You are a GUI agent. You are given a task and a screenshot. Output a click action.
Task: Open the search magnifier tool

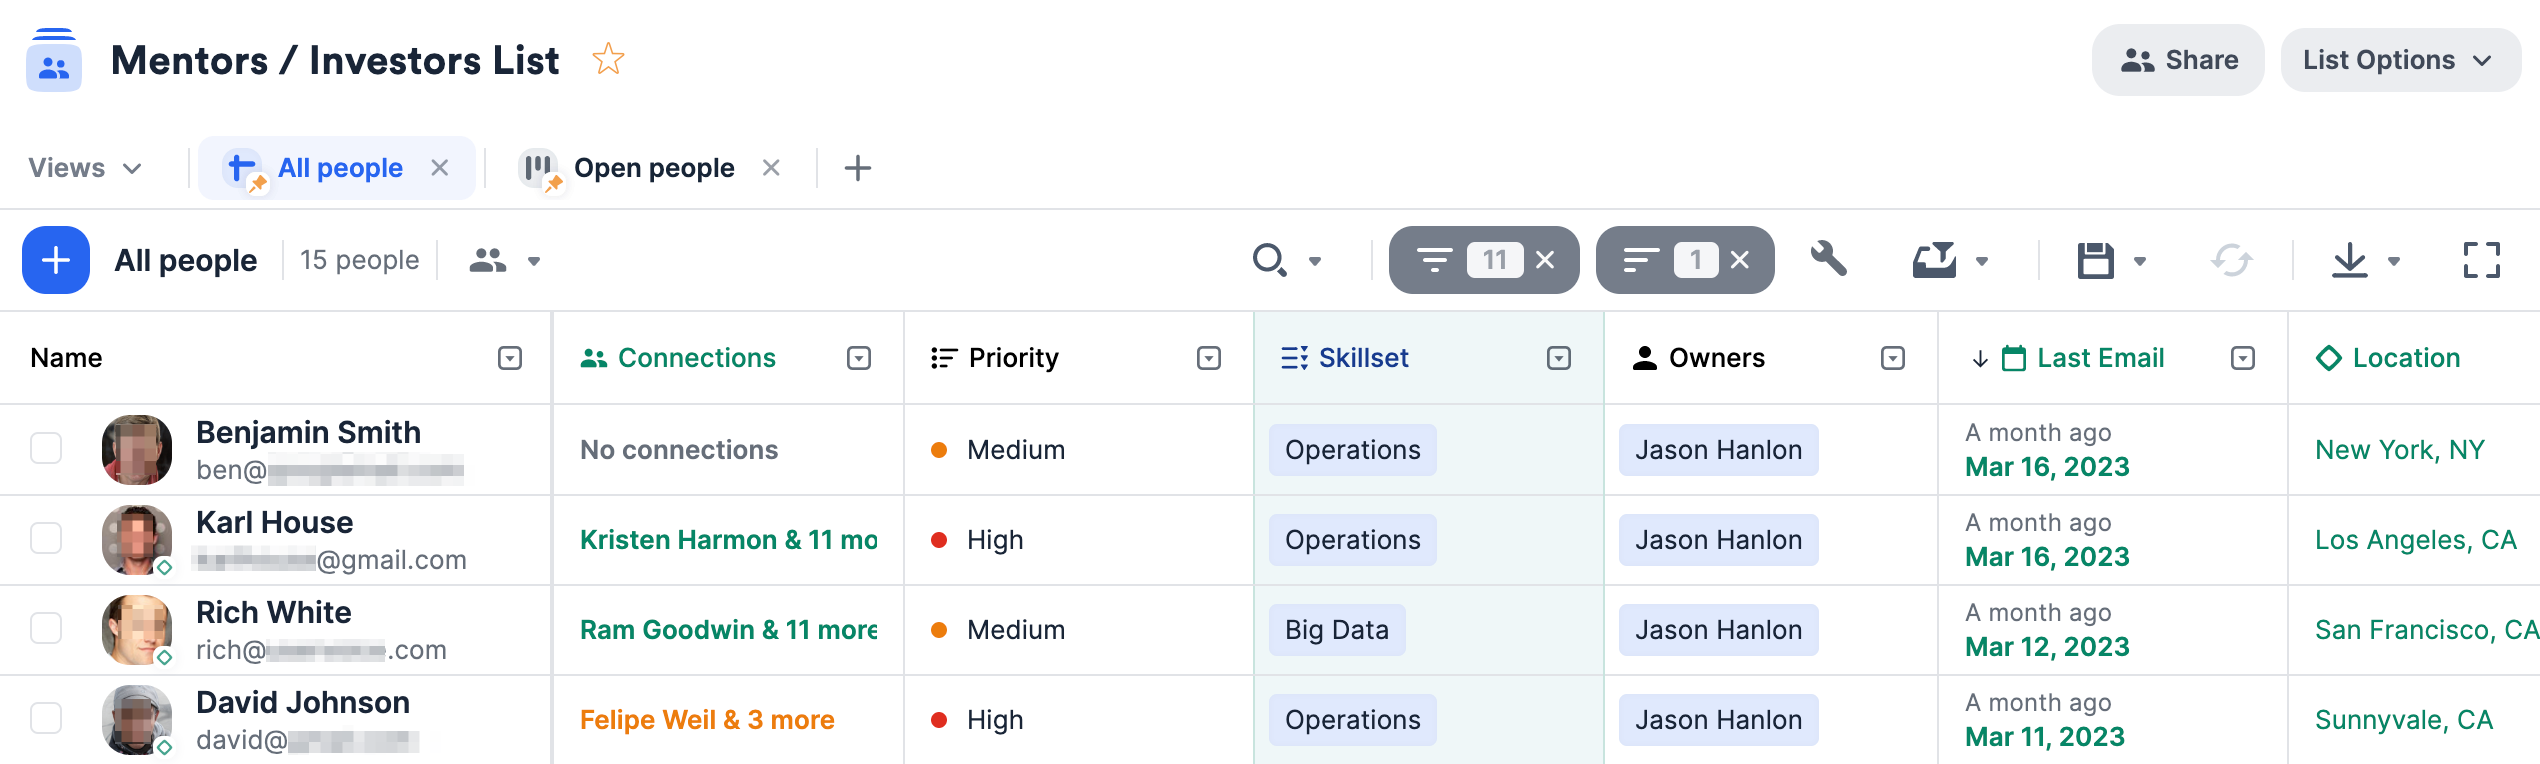(1270, 260)
